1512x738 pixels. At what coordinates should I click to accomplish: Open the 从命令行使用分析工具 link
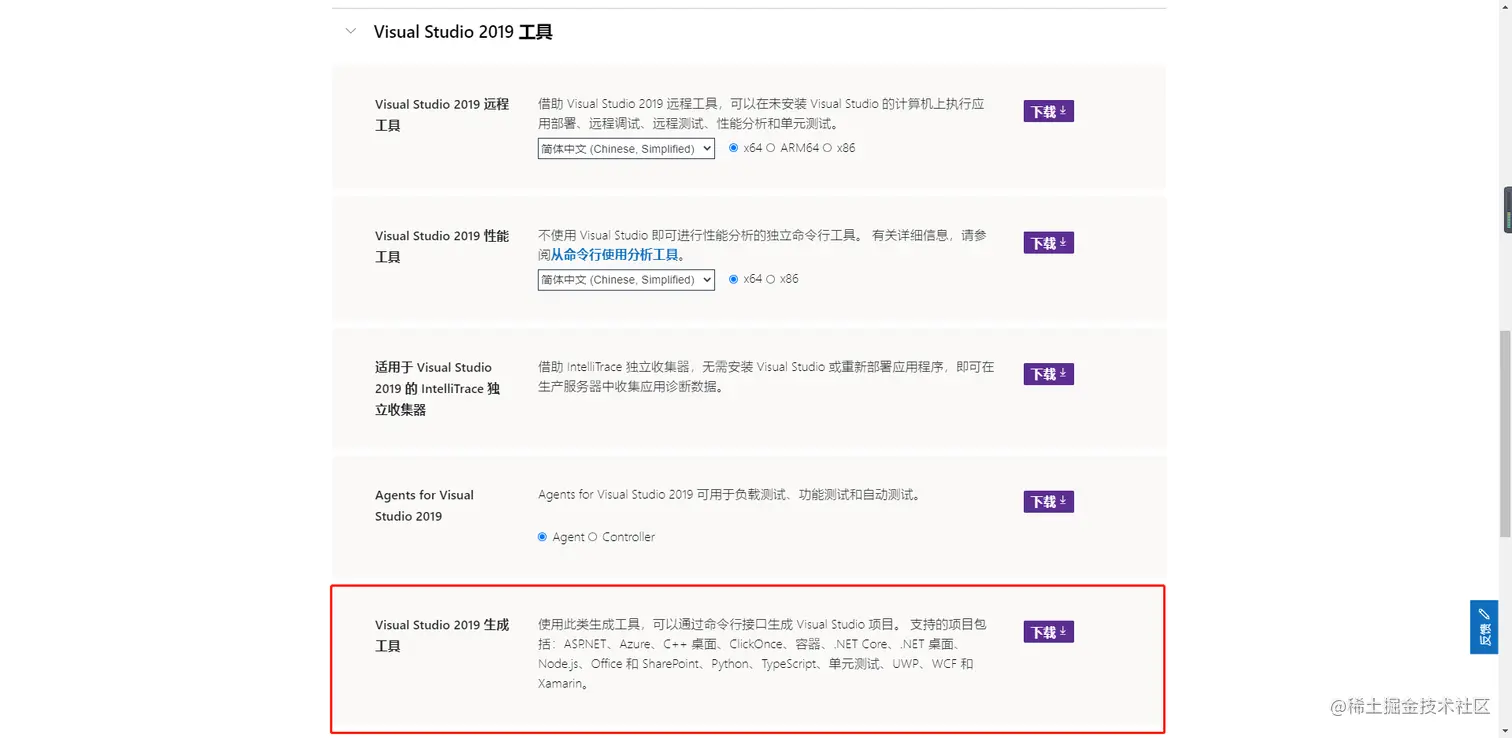[x=614, y=255]
